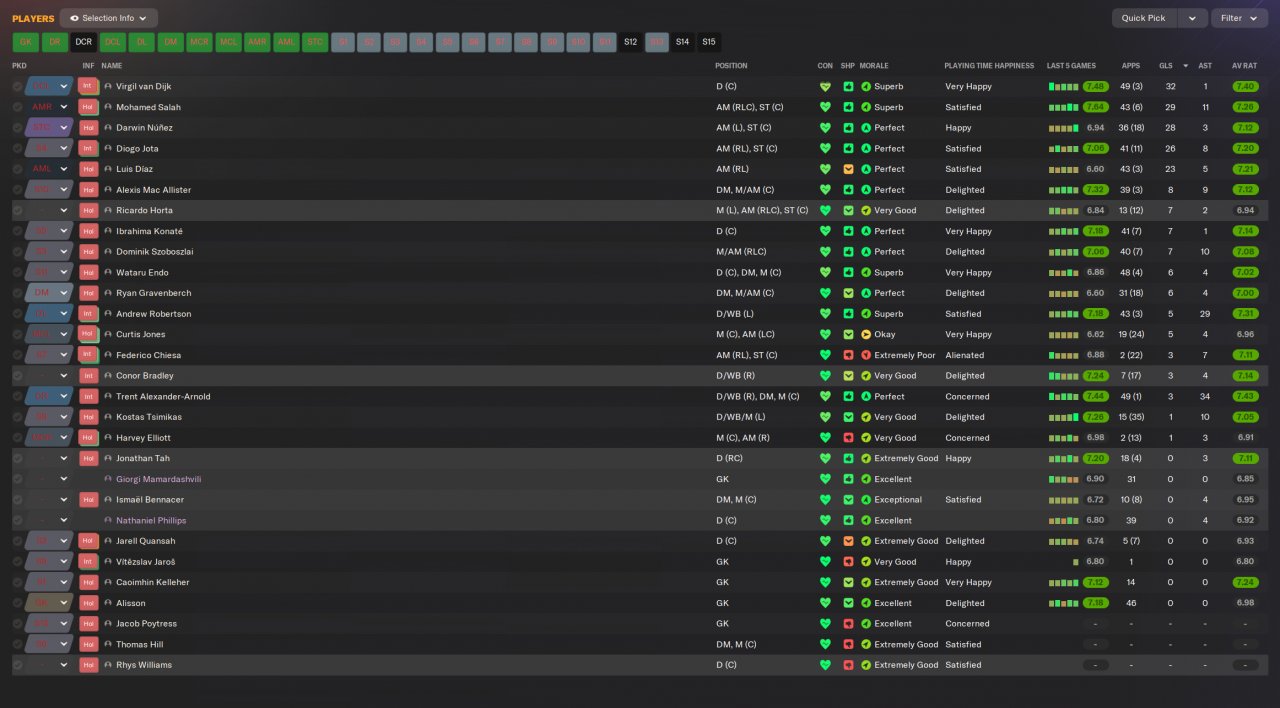1280x708 pixels.
Task: Click Jonathan Tah's Extremely Good morale icon
Action: pos(866,458)
